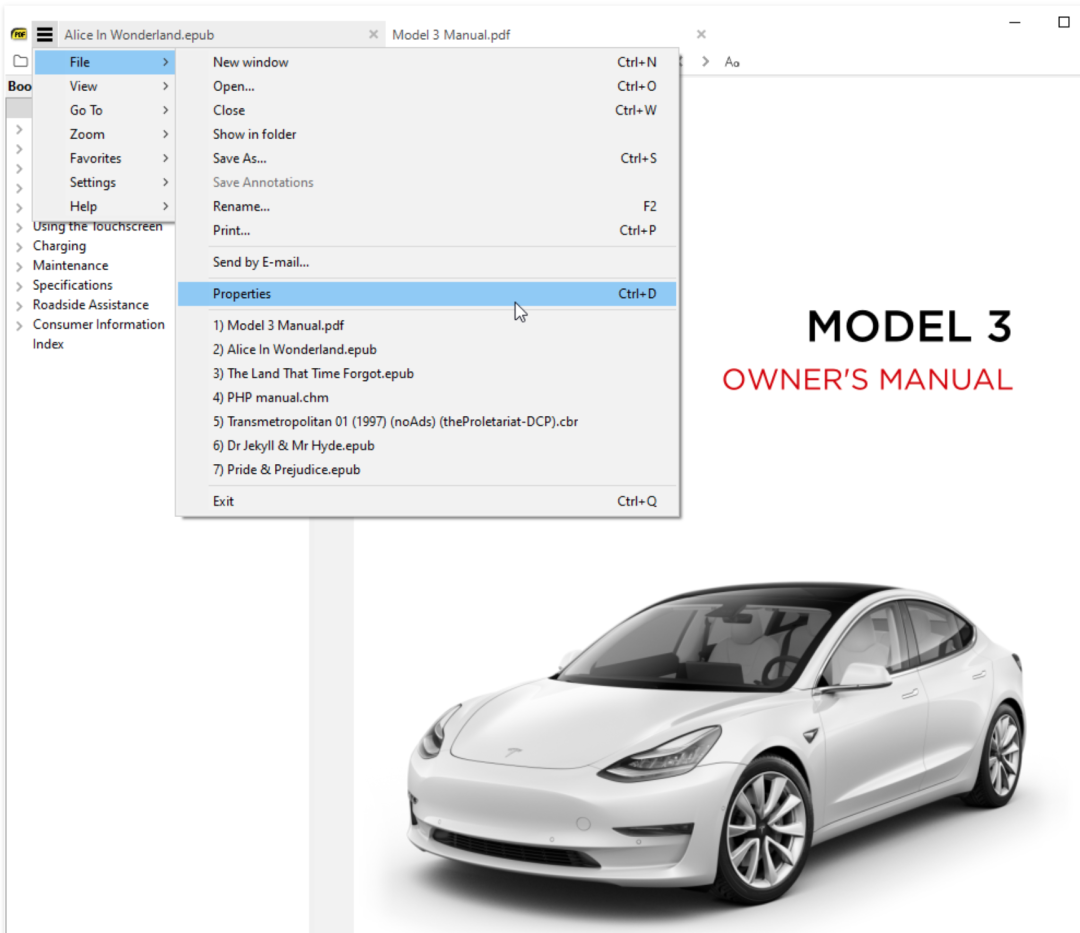The width and height of the screenshot is (1080, 933).
Task: Close the Alice In Wonderland.epub tab
Action: click(x=373, y=34)
